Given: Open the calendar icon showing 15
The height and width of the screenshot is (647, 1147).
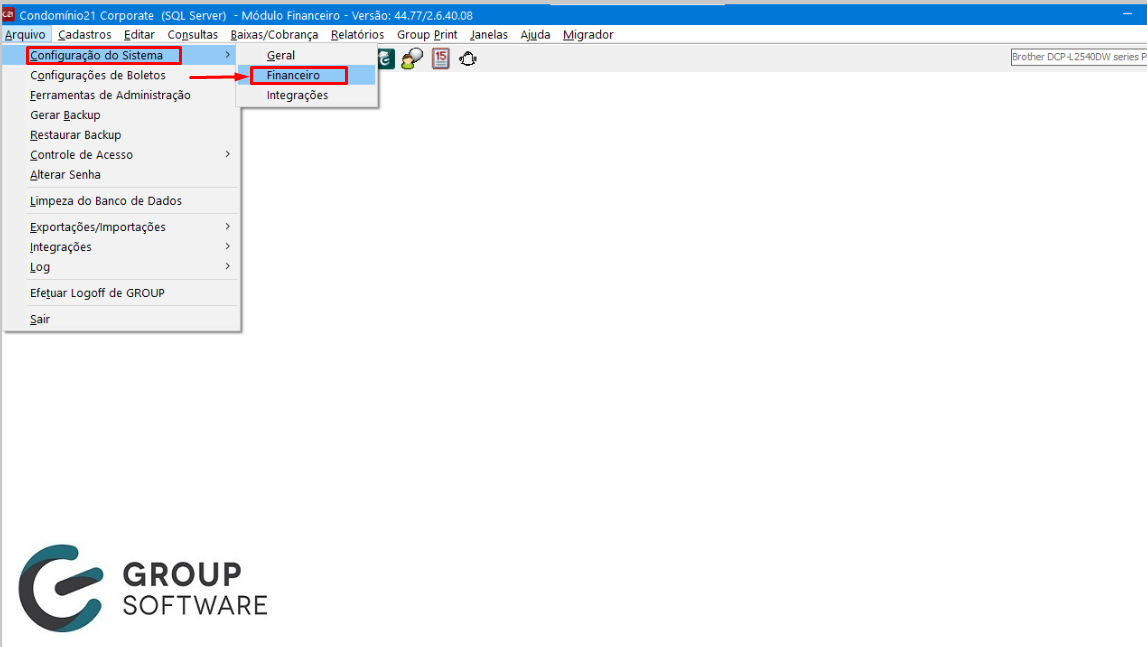Looking at the screenshot, I should [x=440, y=59].
